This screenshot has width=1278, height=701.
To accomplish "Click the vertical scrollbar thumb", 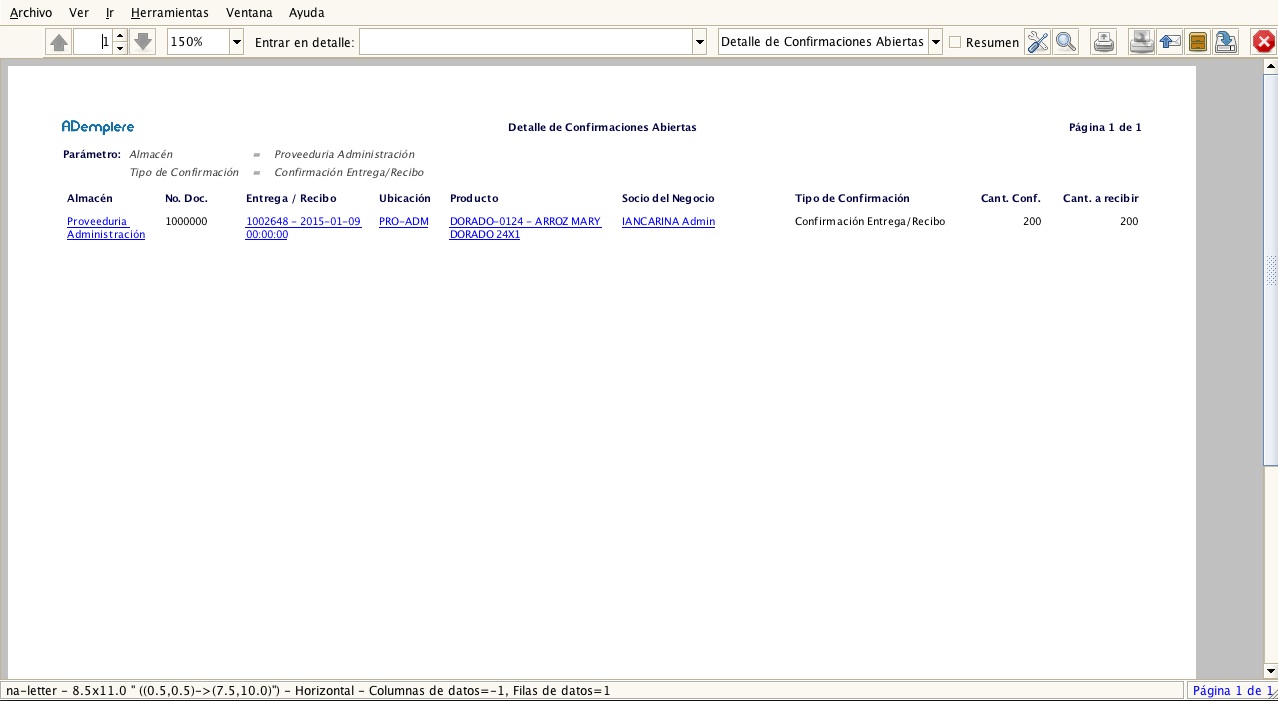I will pyautogui.click(x=1271, y=272).
